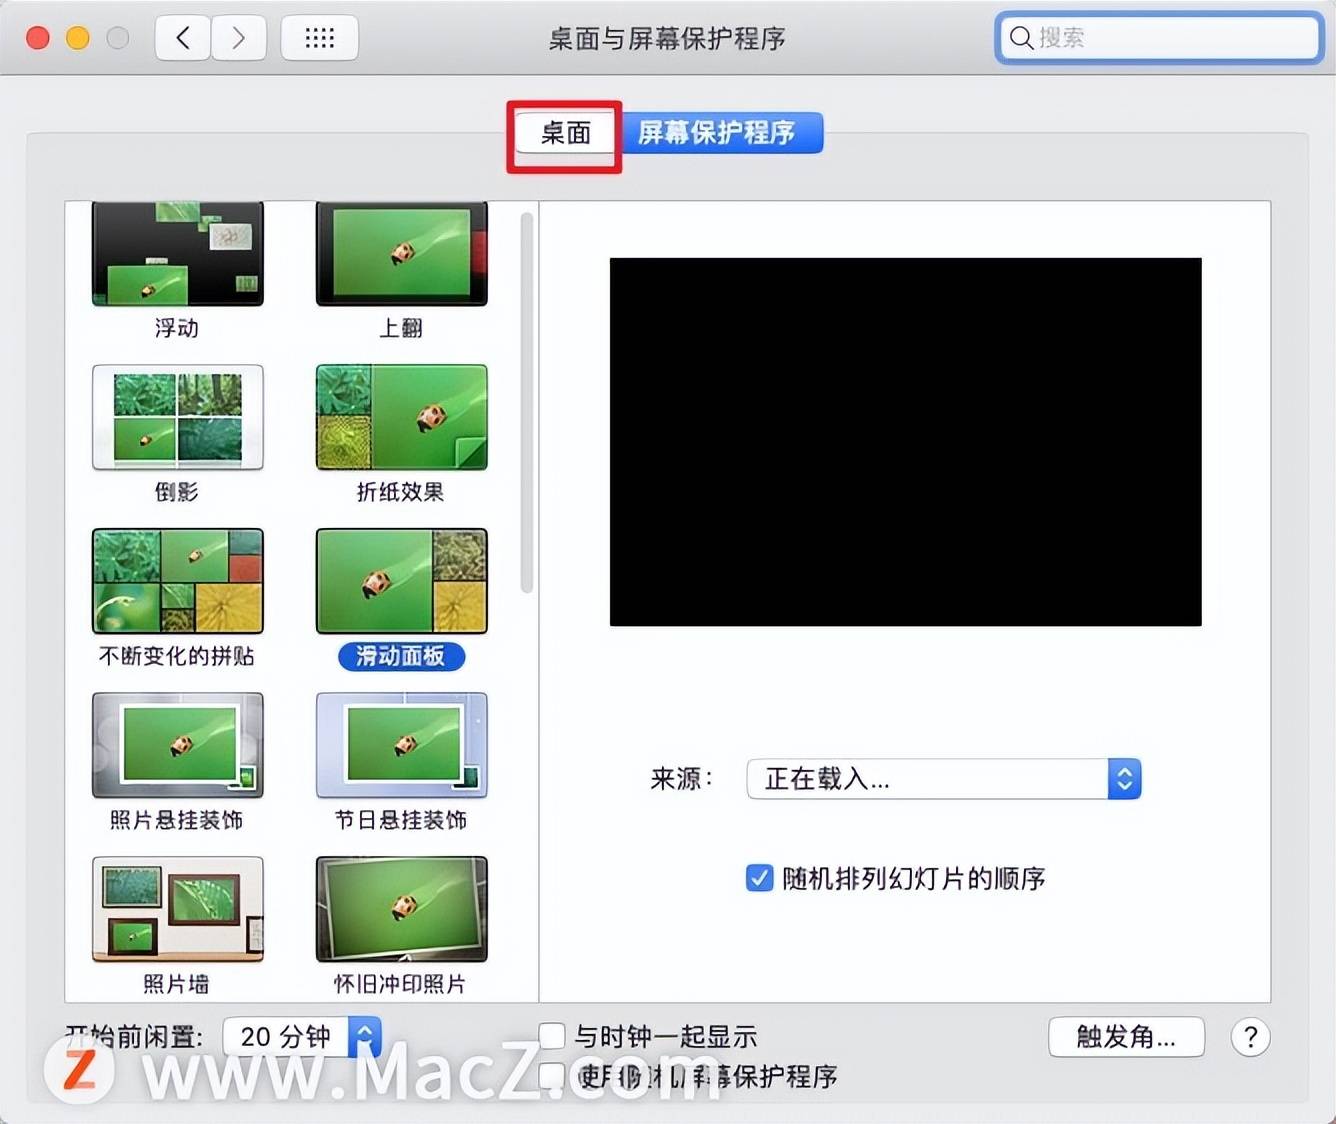This screenshot has height=1124, width=1336.
Task: Click the 触发角... button
Action: click(1126, 1038)
